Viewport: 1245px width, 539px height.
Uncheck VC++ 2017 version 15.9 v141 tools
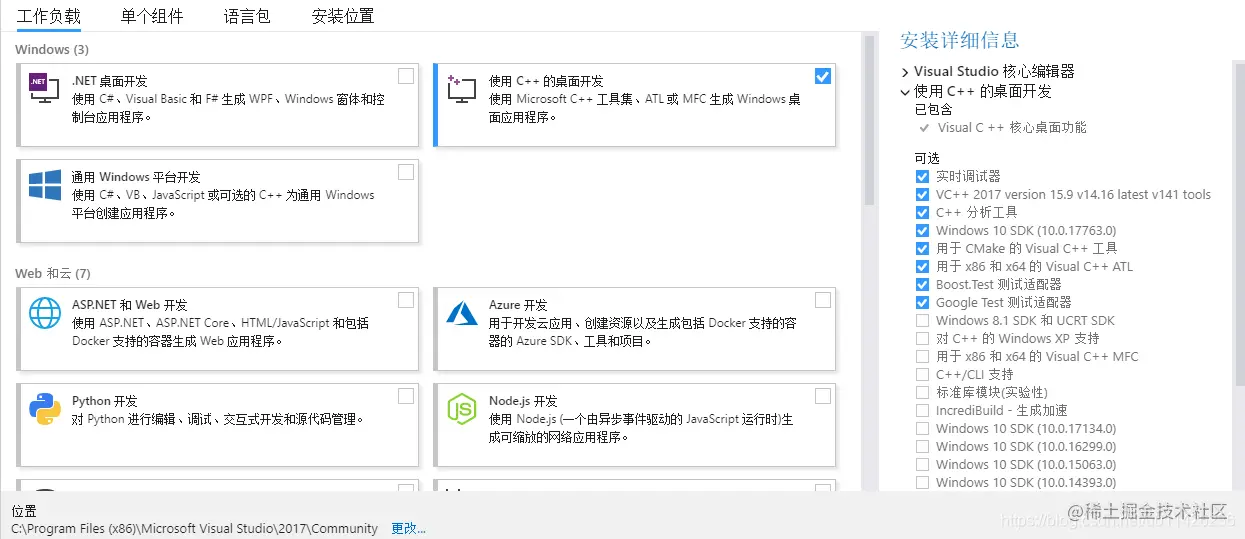point(922,194)
